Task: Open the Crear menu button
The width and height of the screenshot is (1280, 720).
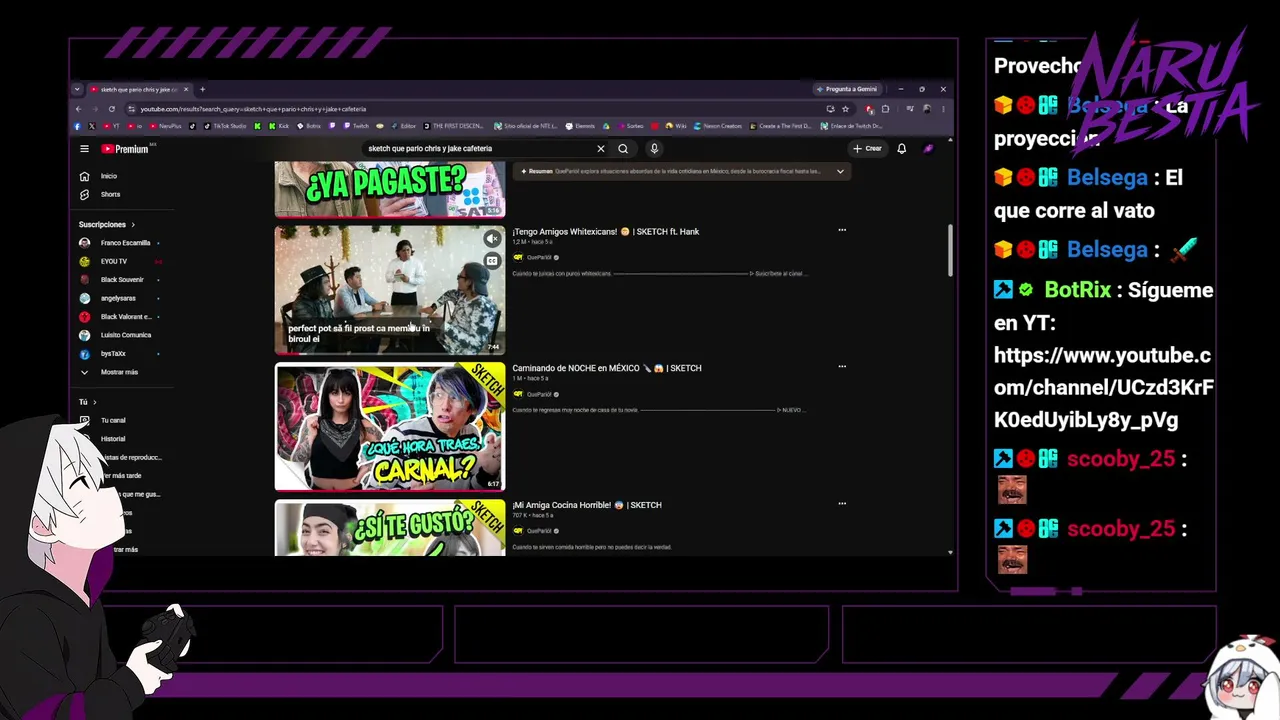Action: click(867, 149)
